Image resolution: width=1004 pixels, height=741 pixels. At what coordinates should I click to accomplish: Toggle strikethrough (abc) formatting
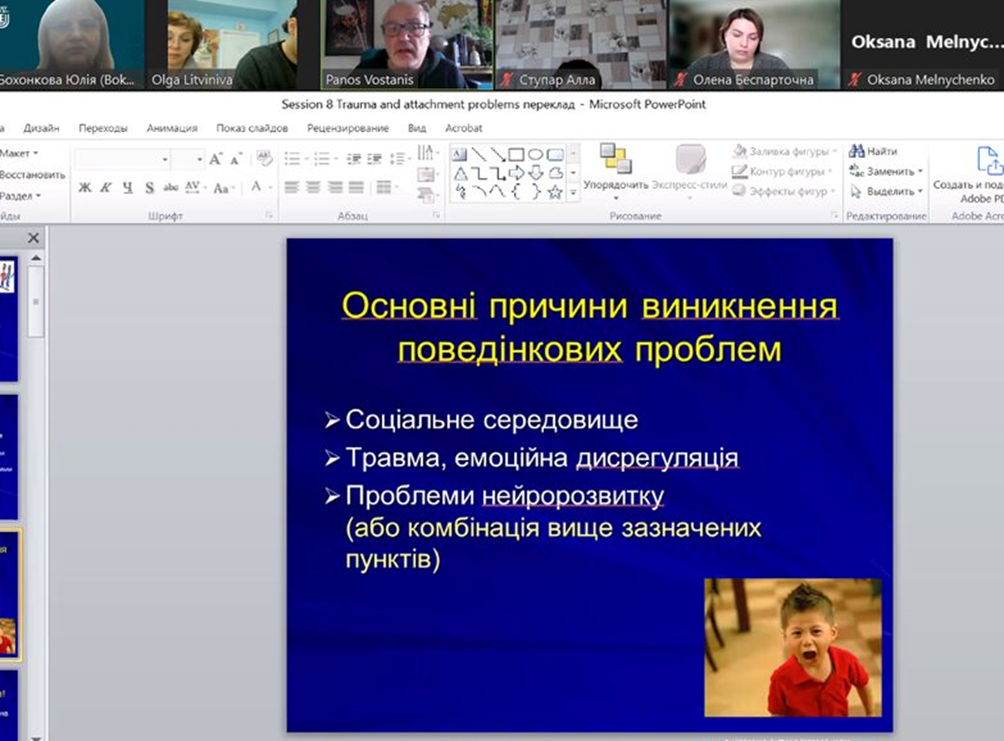[x=171, y=188]
